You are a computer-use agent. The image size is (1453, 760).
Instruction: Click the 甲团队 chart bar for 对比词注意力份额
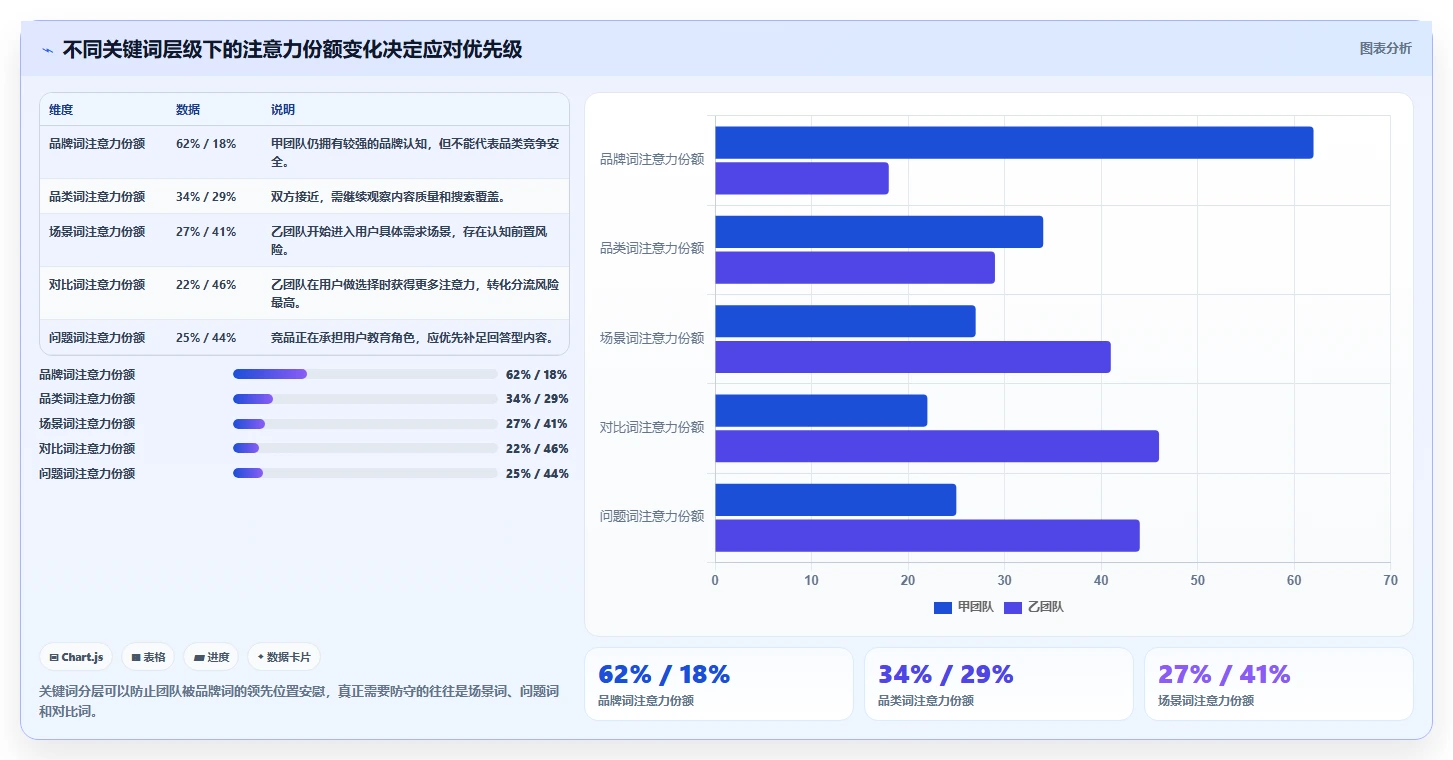(821, 411)
